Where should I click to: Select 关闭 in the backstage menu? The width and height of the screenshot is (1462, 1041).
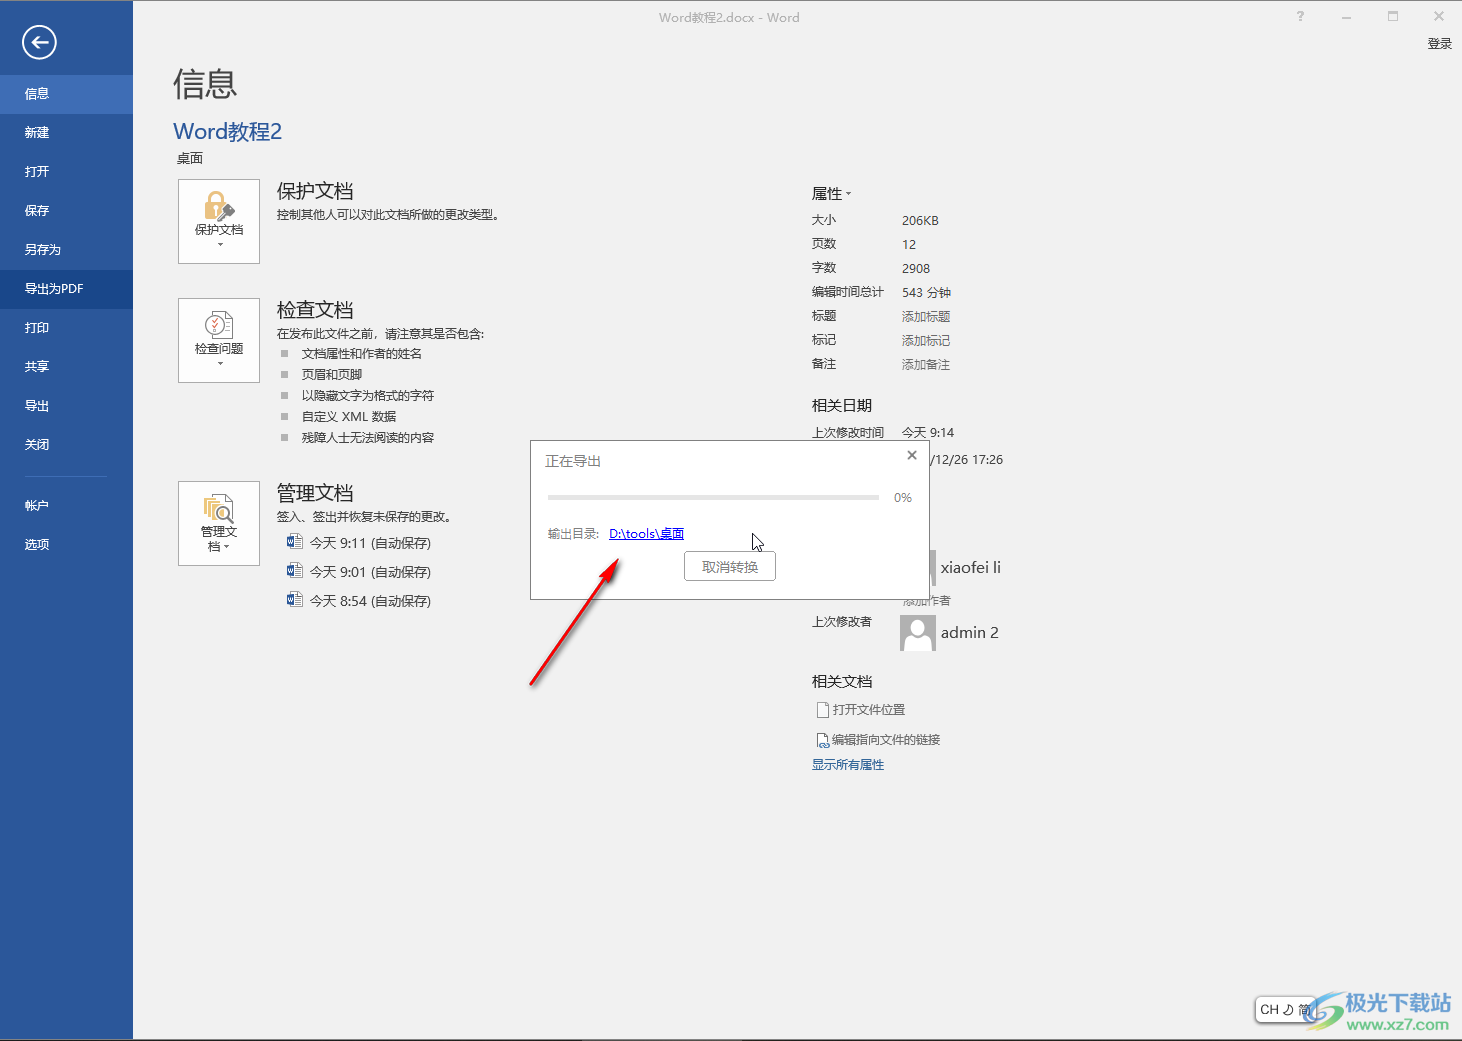click(x=66, y=445)
